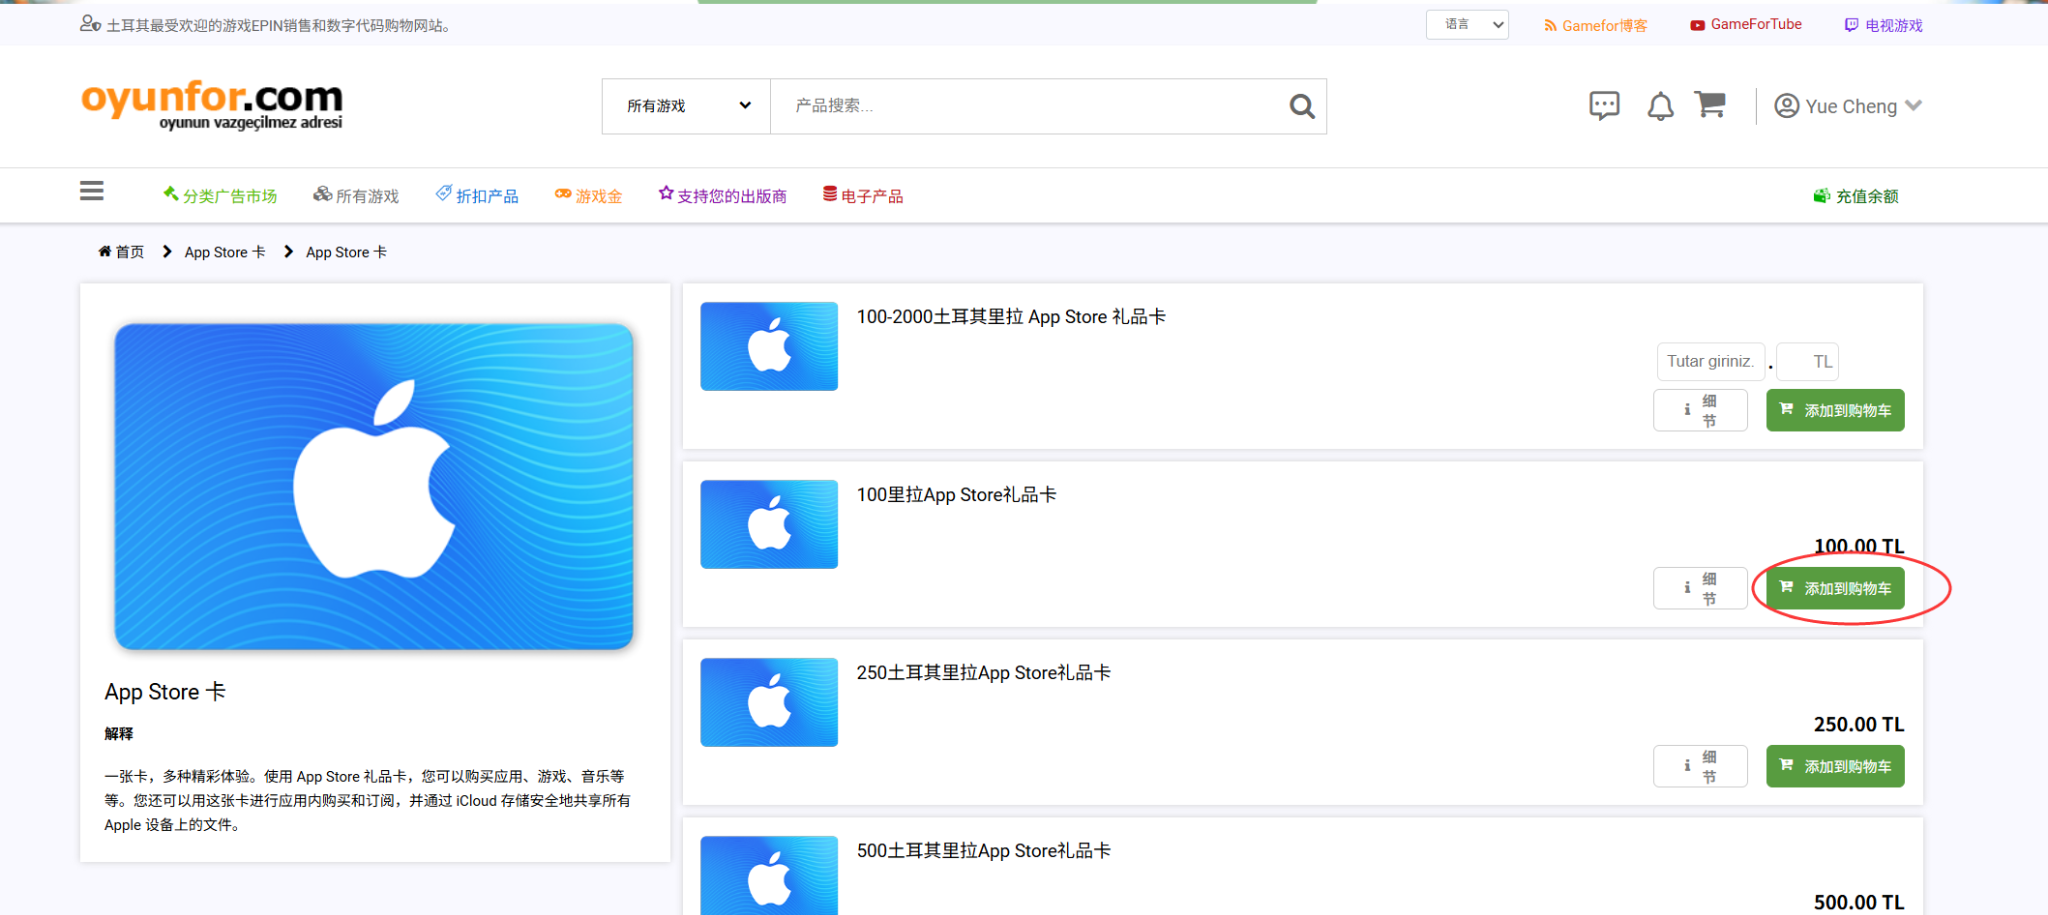Click the notification bell icon
Screen dimensions: 2048x915
(1660, 106)
